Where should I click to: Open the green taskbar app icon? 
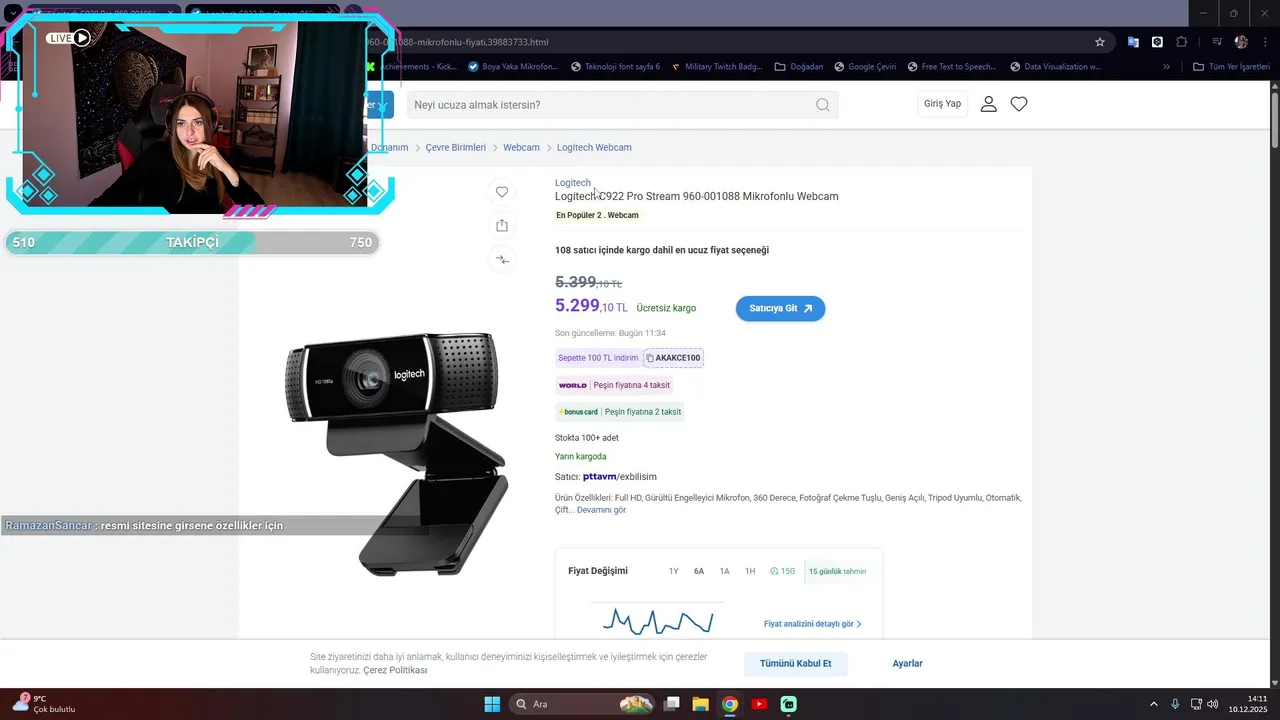788,704
